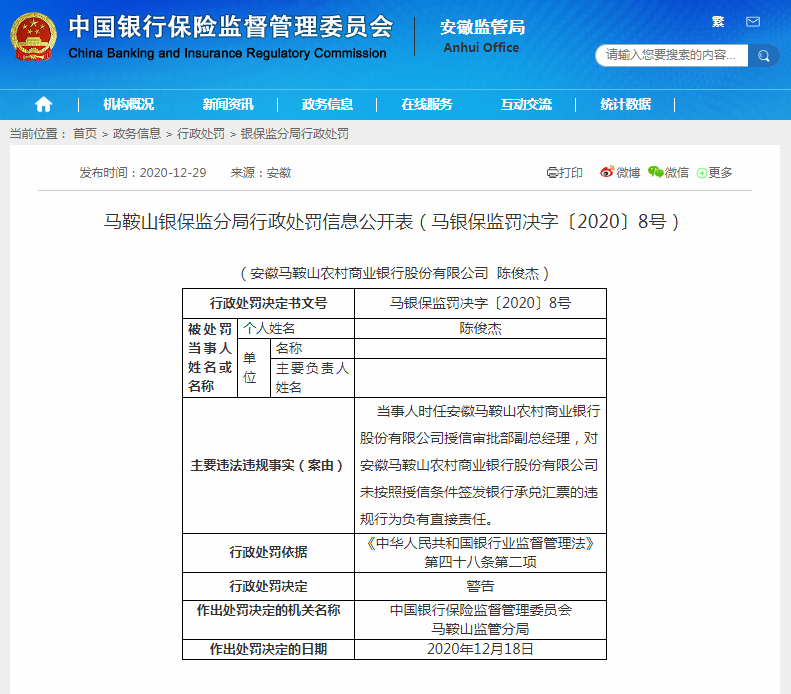Click the 作出处罚决定的日期 cell

[268, 649]
